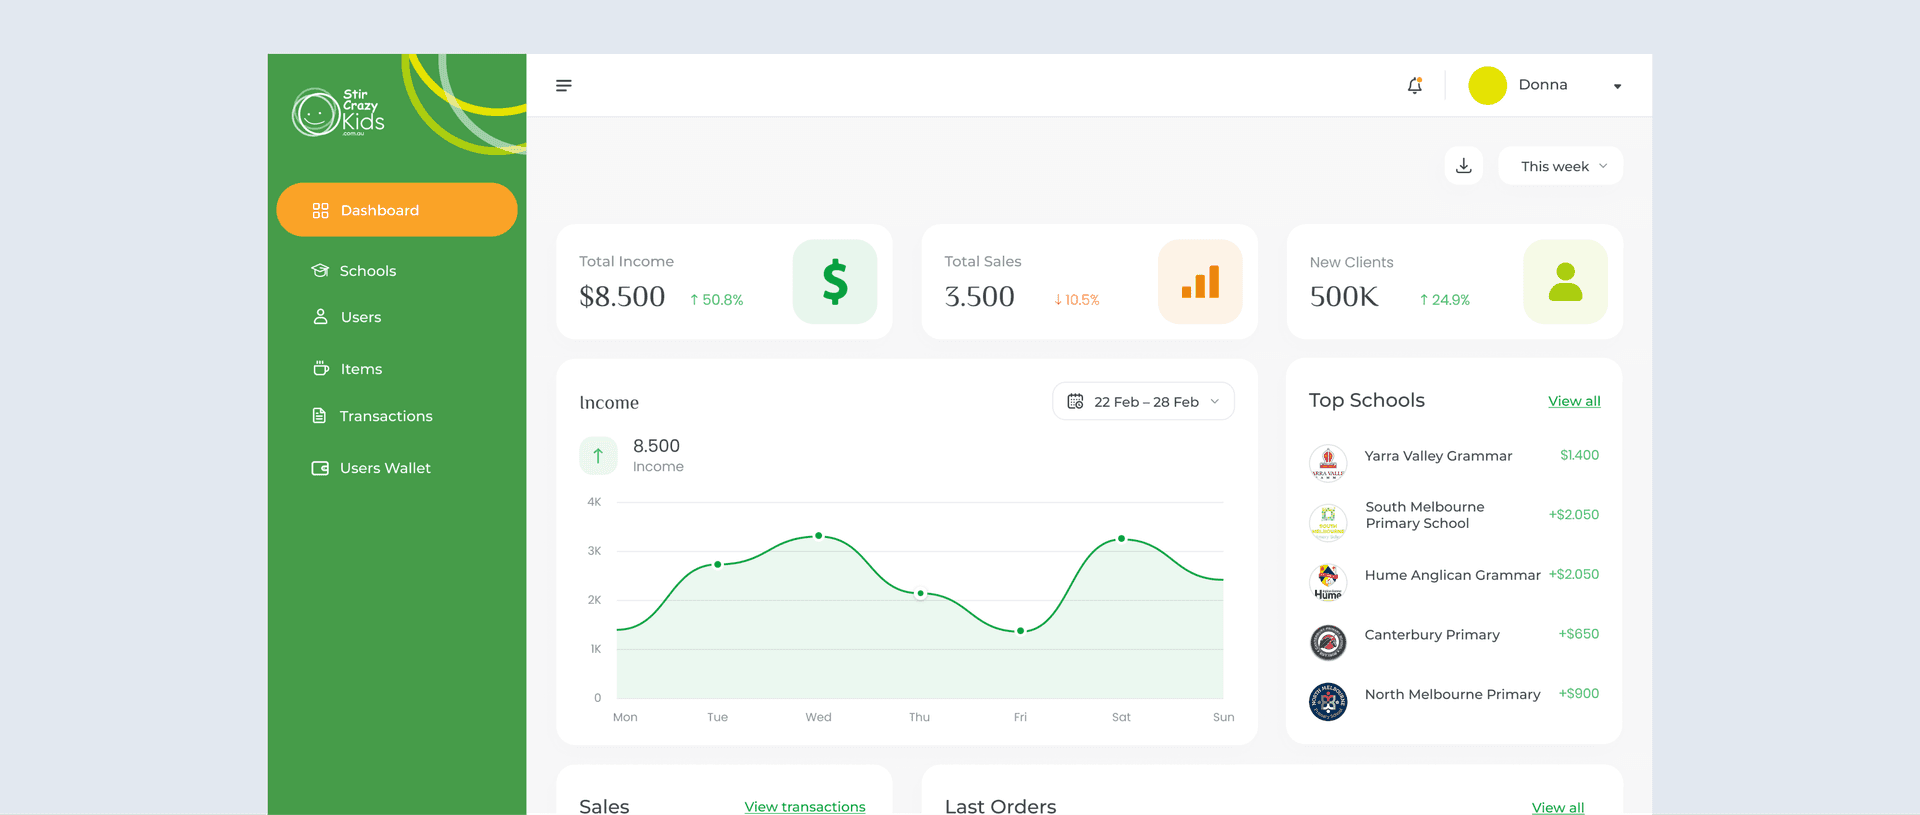Open Transactions page from sidebar
Image resolution: width=1920 pixels, height=815 pixels.
coord(385,416)
